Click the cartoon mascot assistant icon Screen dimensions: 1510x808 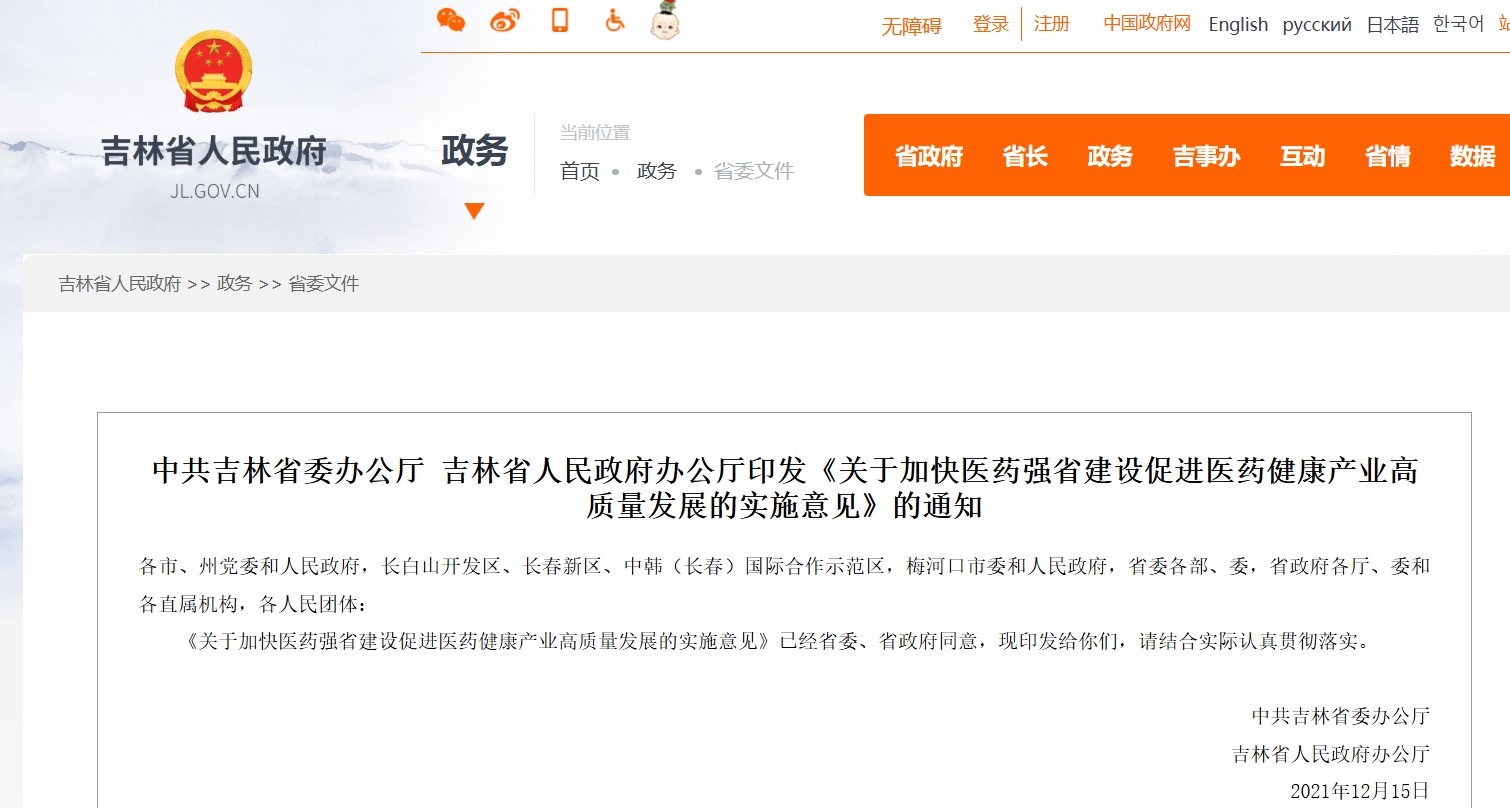[665, 21]
